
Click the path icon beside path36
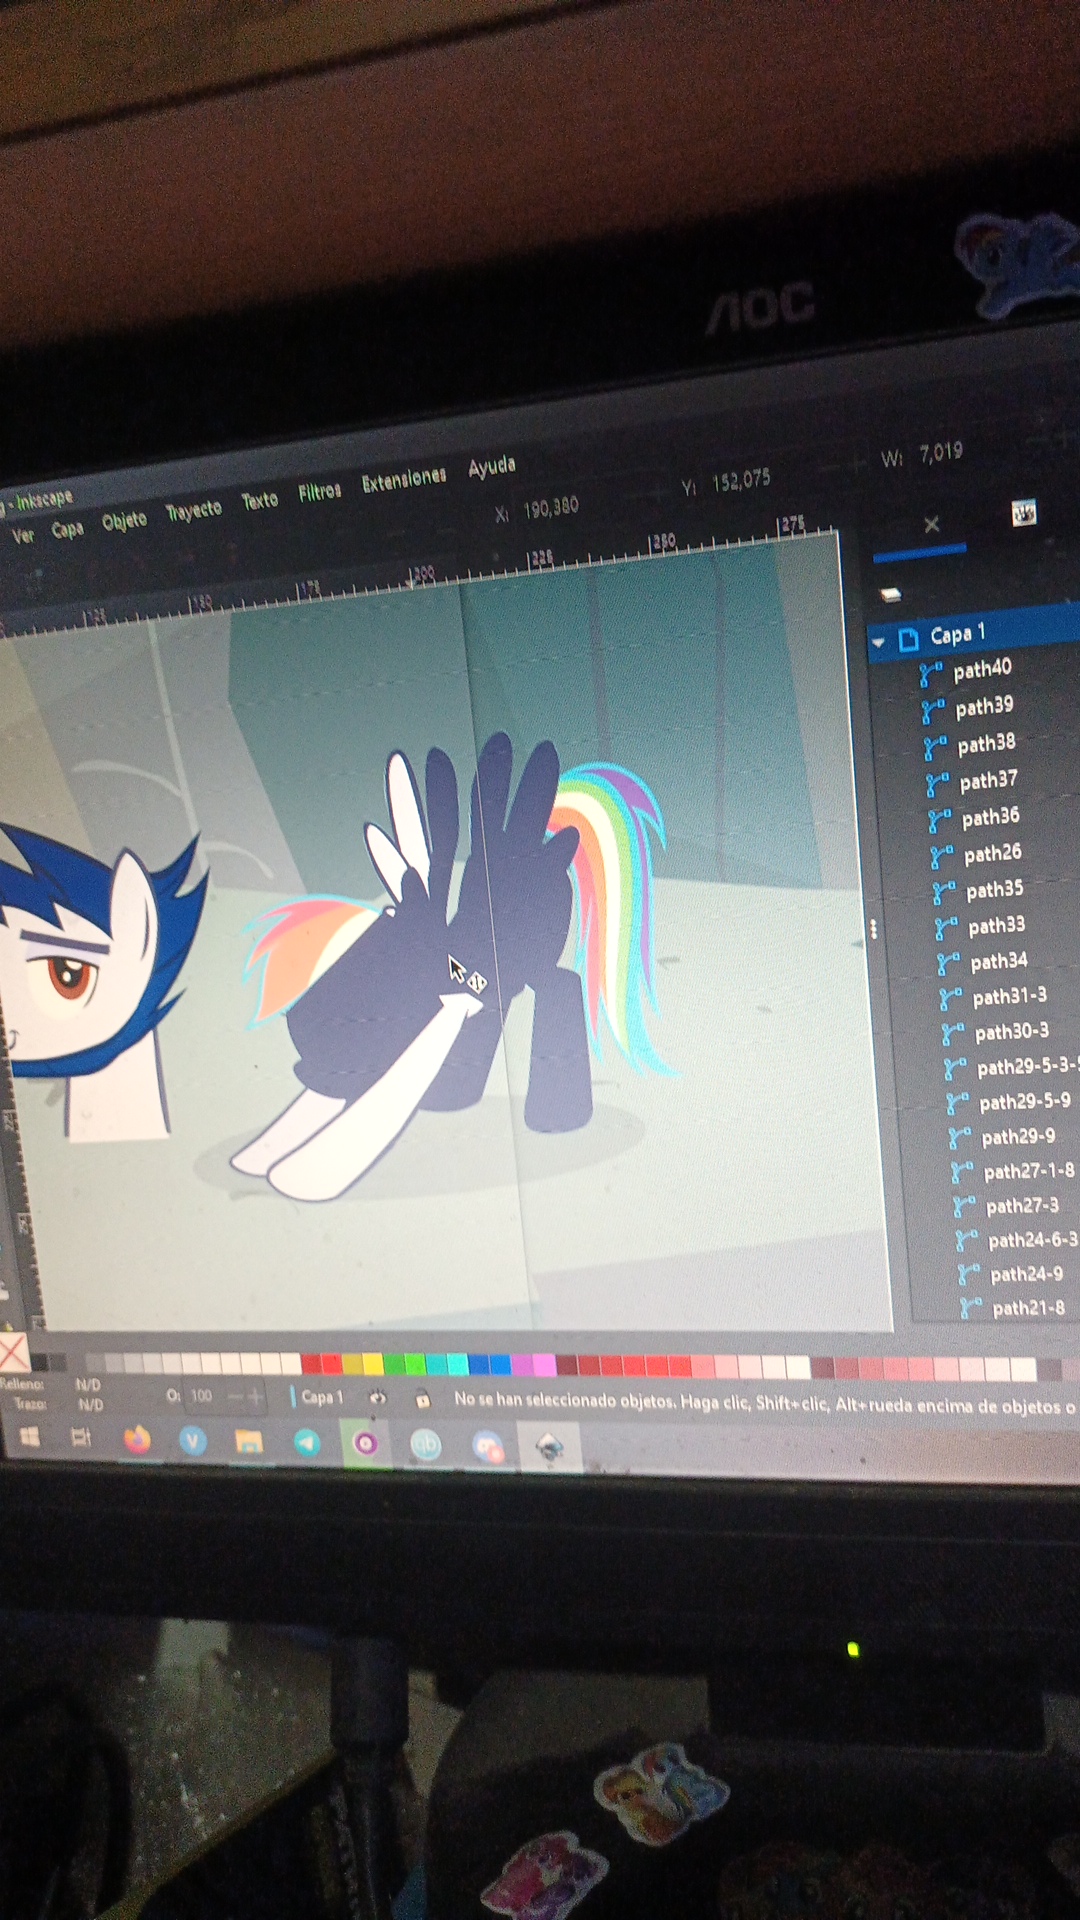[x=939, y=821]
